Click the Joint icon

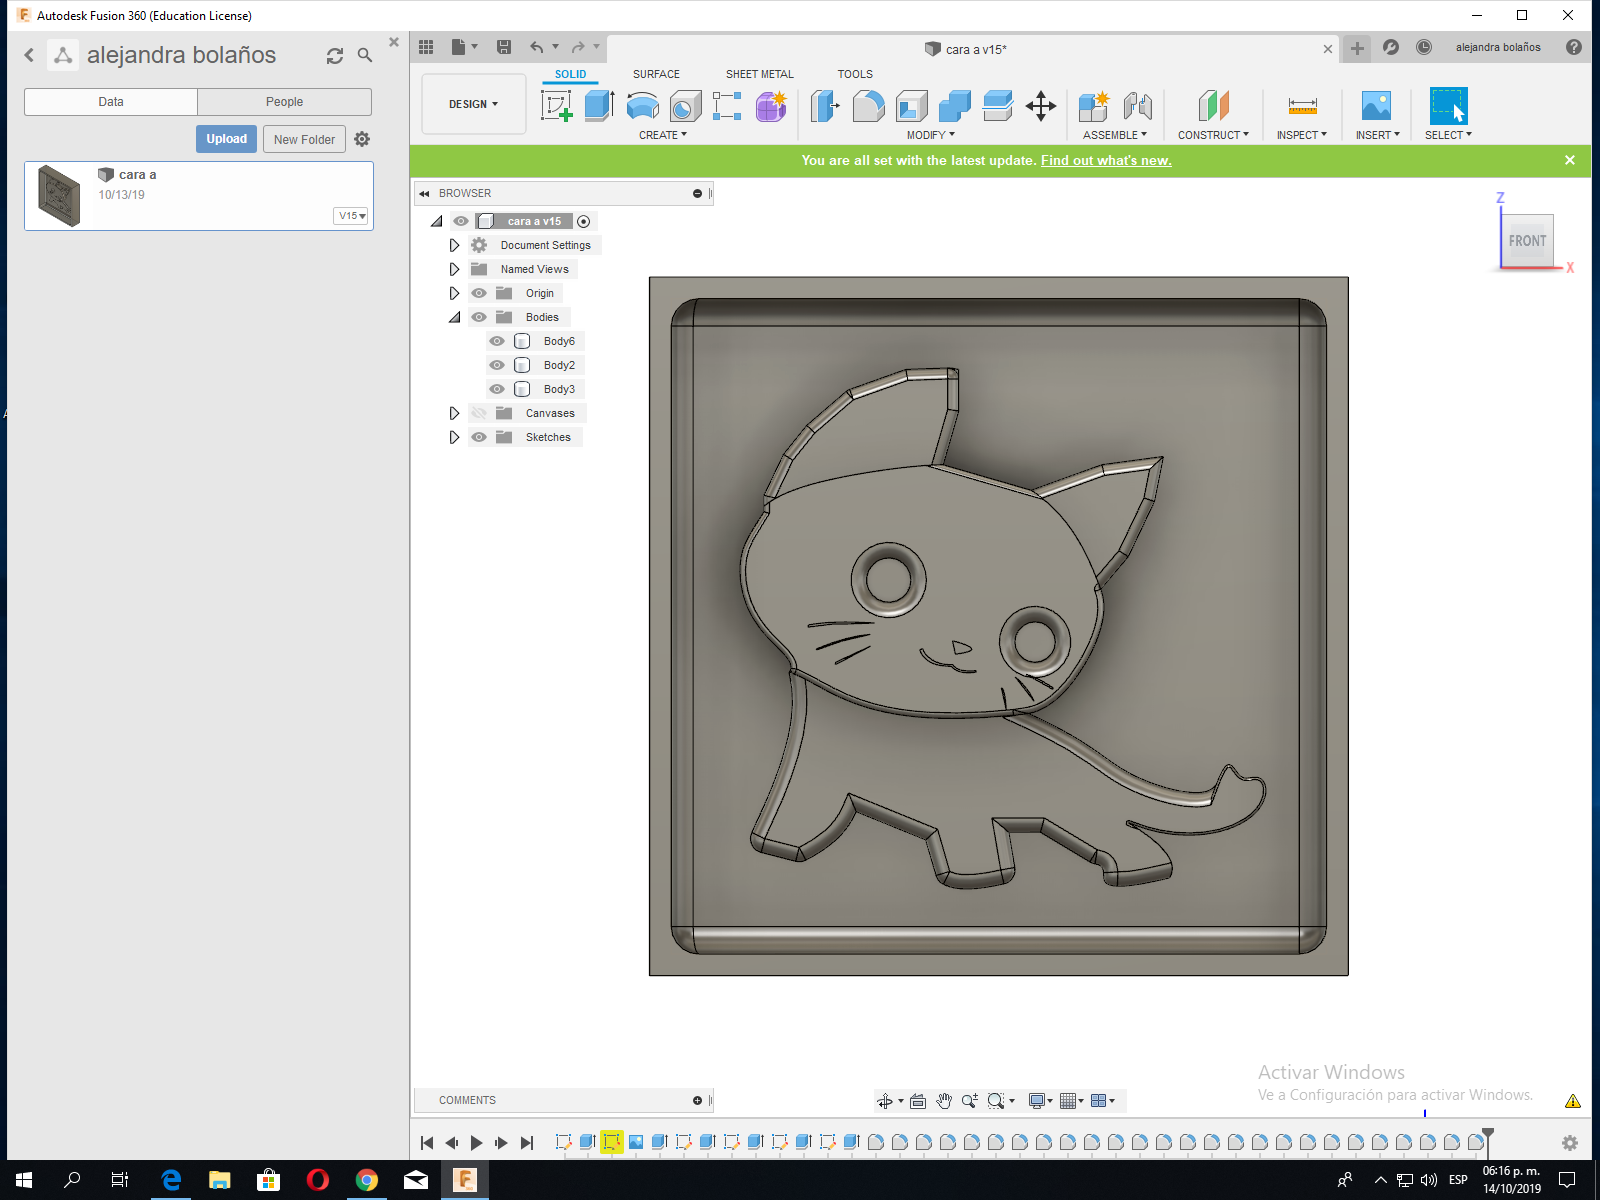(x=1137, y=106)
